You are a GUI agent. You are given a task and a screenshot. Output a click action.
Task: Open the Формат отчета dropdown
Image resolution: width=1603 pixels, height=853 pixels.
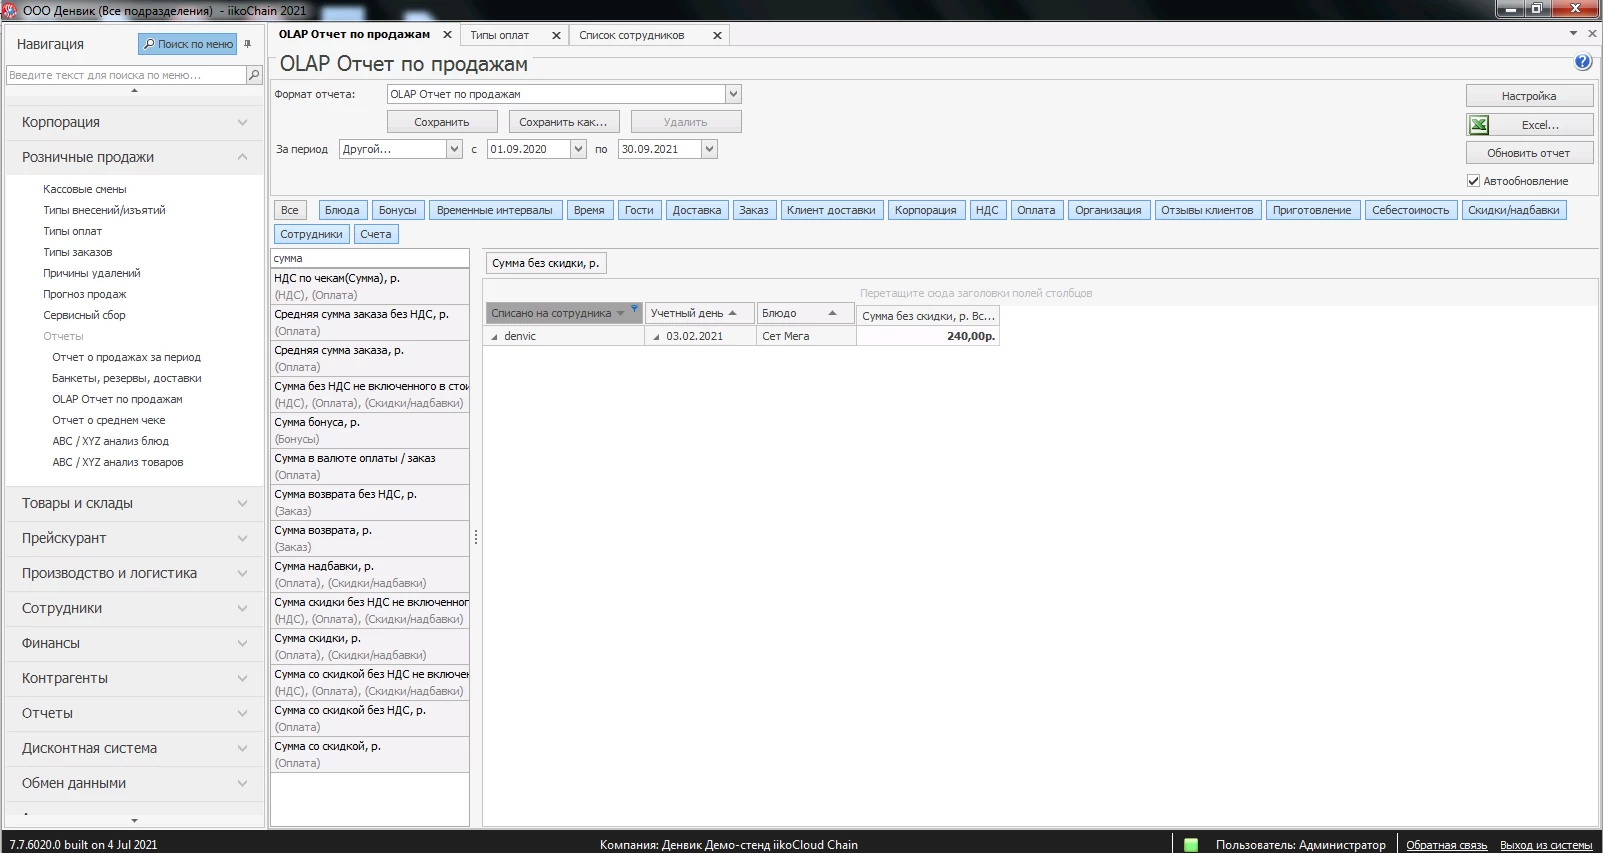(733, 94)
